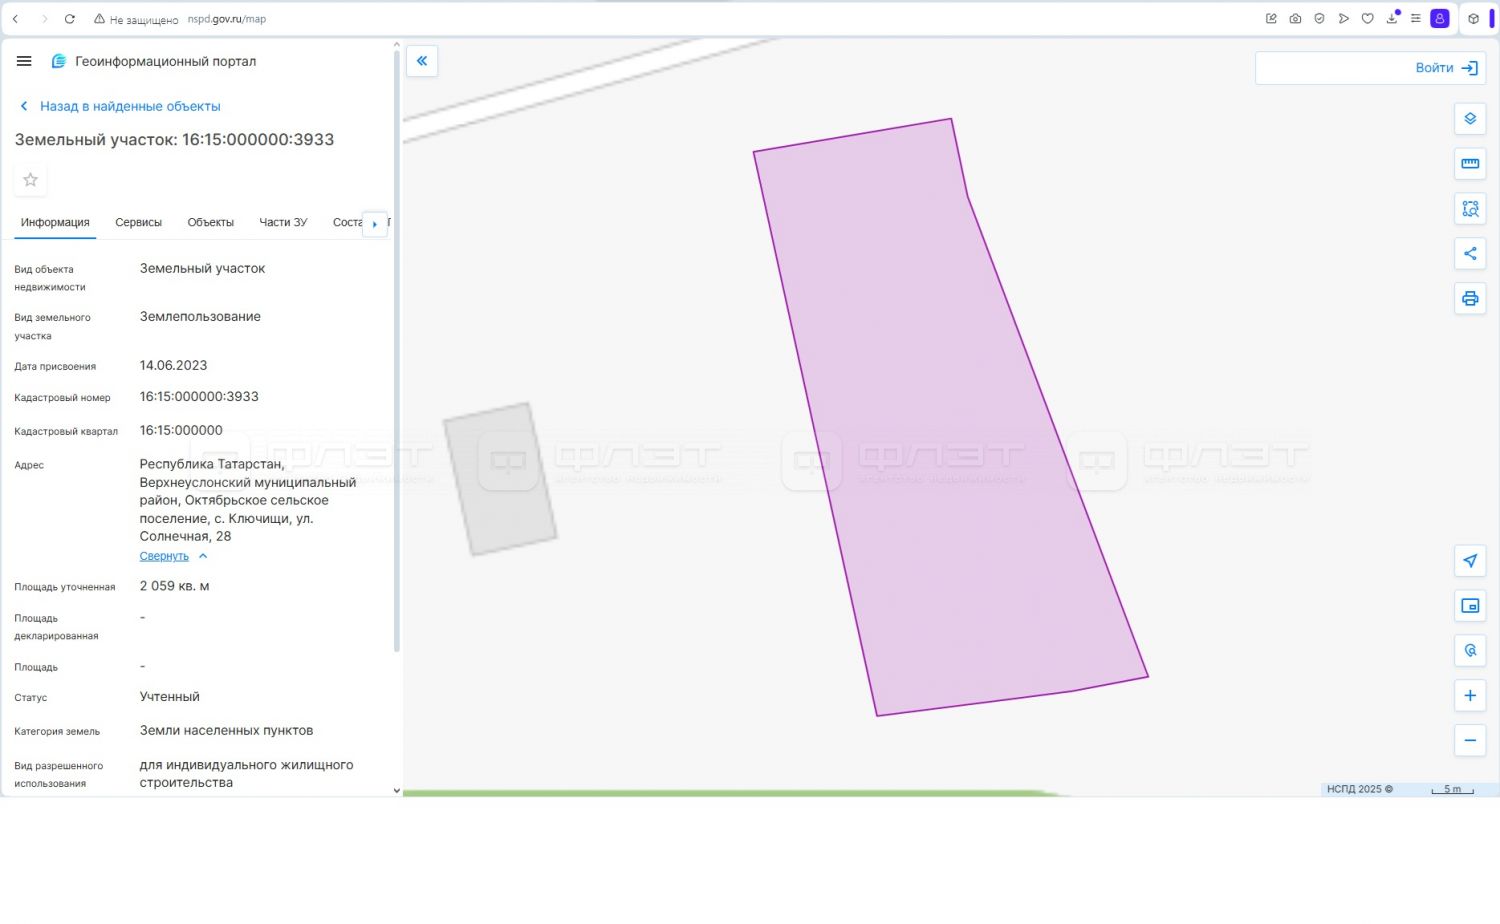Viewport: 1500px width, 924px height.
Task: Zoom out on the map
Action: pos(1469,741)
